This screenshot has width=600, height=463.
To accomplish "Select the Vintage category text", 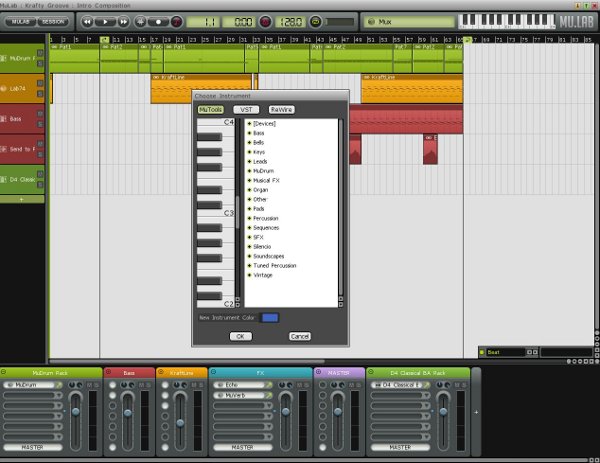I will point(262,275).
